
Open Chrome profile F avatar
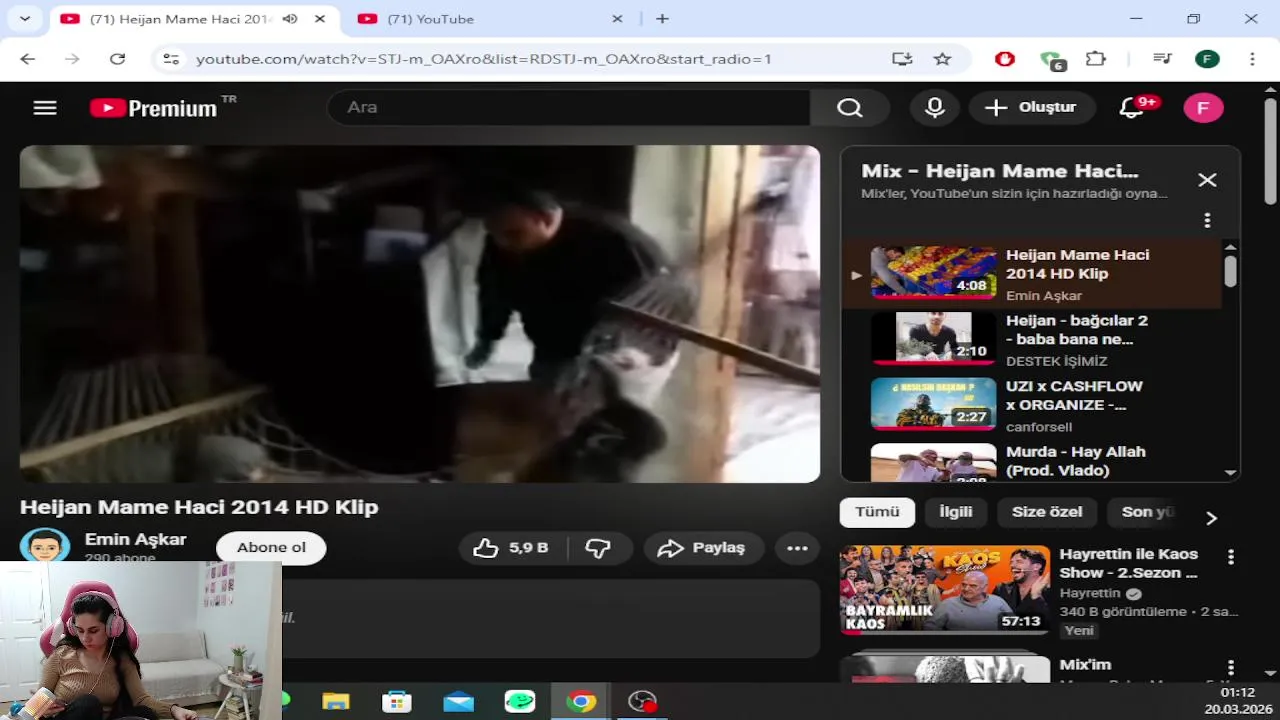coord(1207,59)
